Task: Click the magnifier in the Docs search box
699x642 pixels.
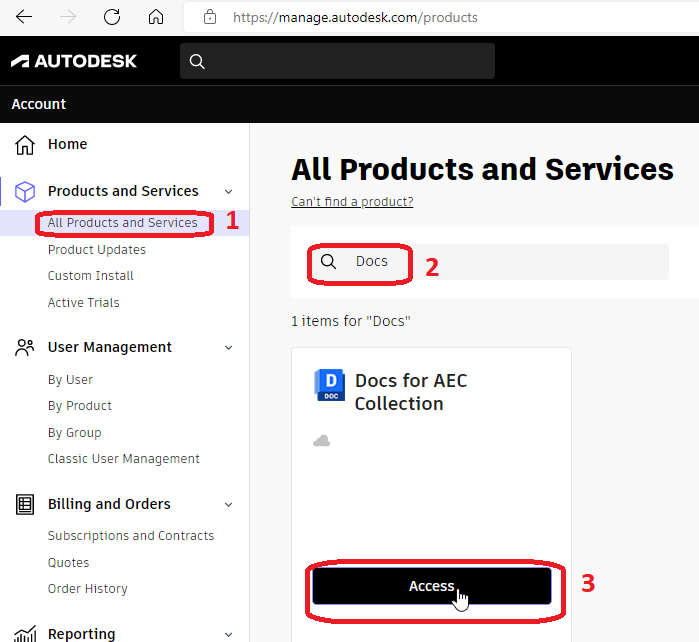Action: [329, 262]
